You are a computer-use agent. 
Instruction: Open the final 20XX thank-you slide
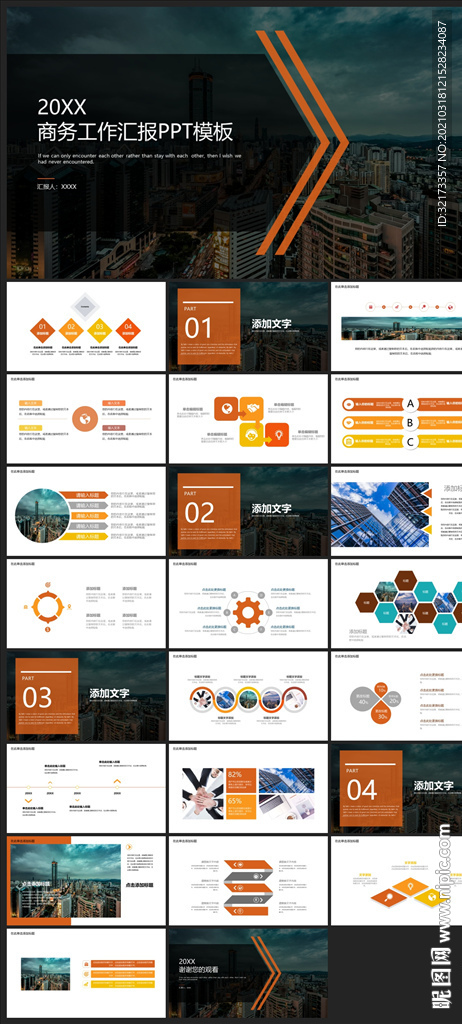coord(248,972)
